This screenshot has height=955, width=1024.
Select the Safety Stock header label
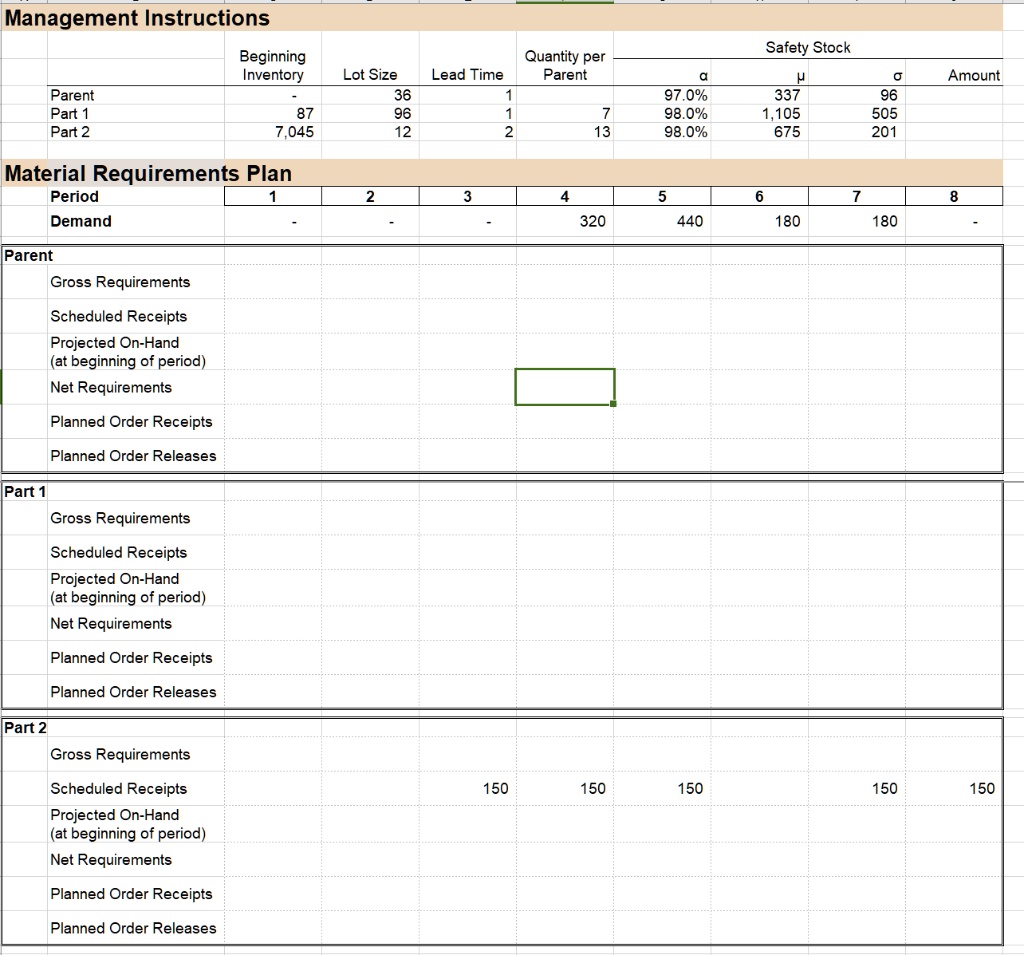pyautogui.click(x=808, y=47)
